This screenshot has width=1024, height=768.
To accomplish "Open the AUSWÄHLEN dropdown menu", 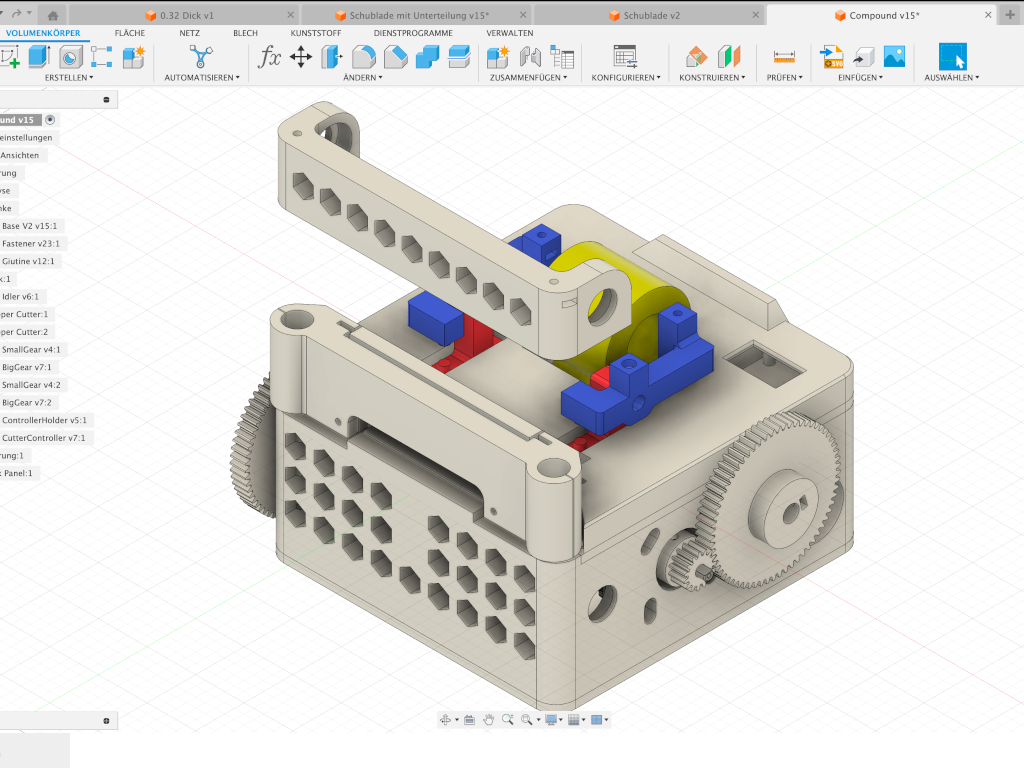I will tap(952, 78).
